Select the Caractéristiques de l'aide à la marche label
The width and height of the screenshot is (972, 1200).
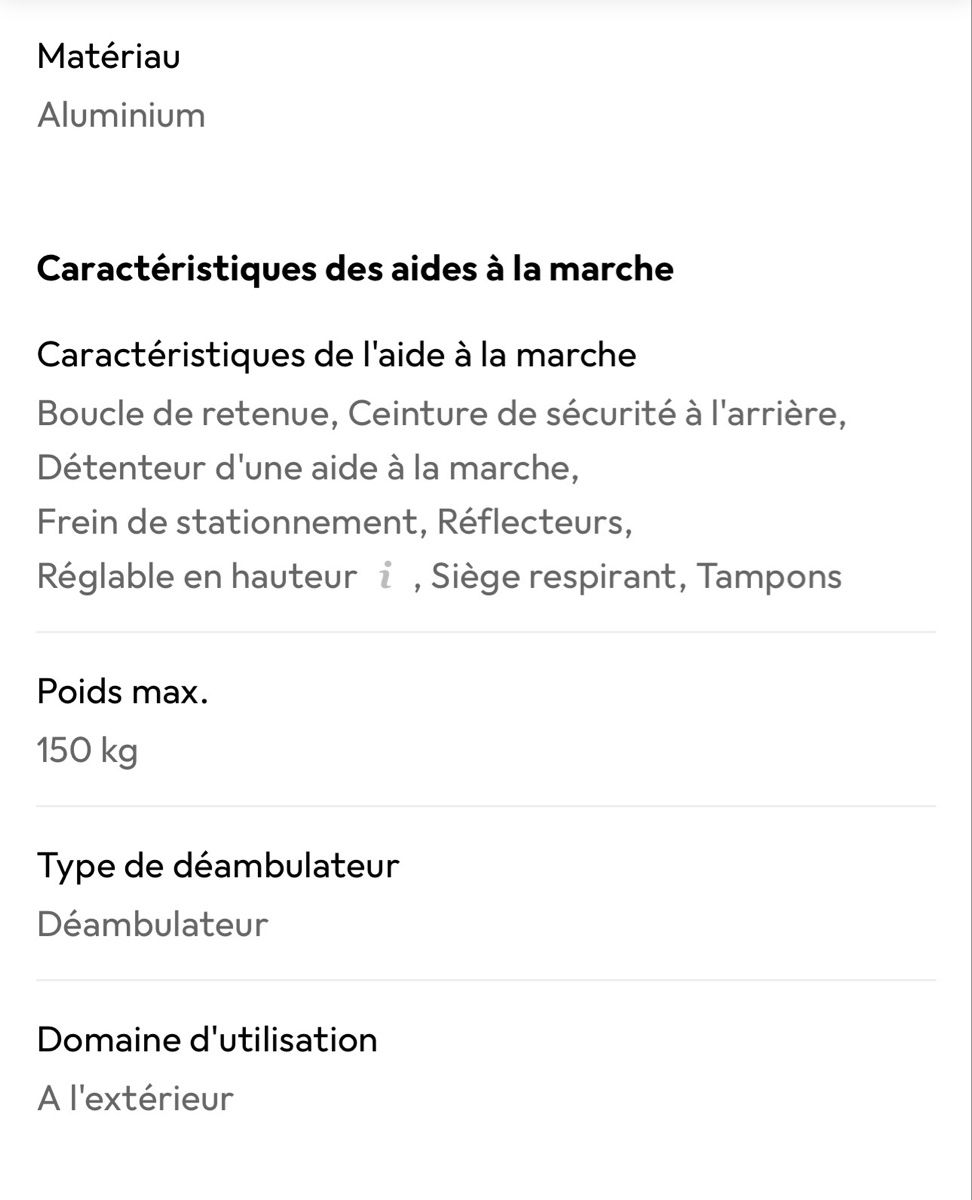click(336, 354)
